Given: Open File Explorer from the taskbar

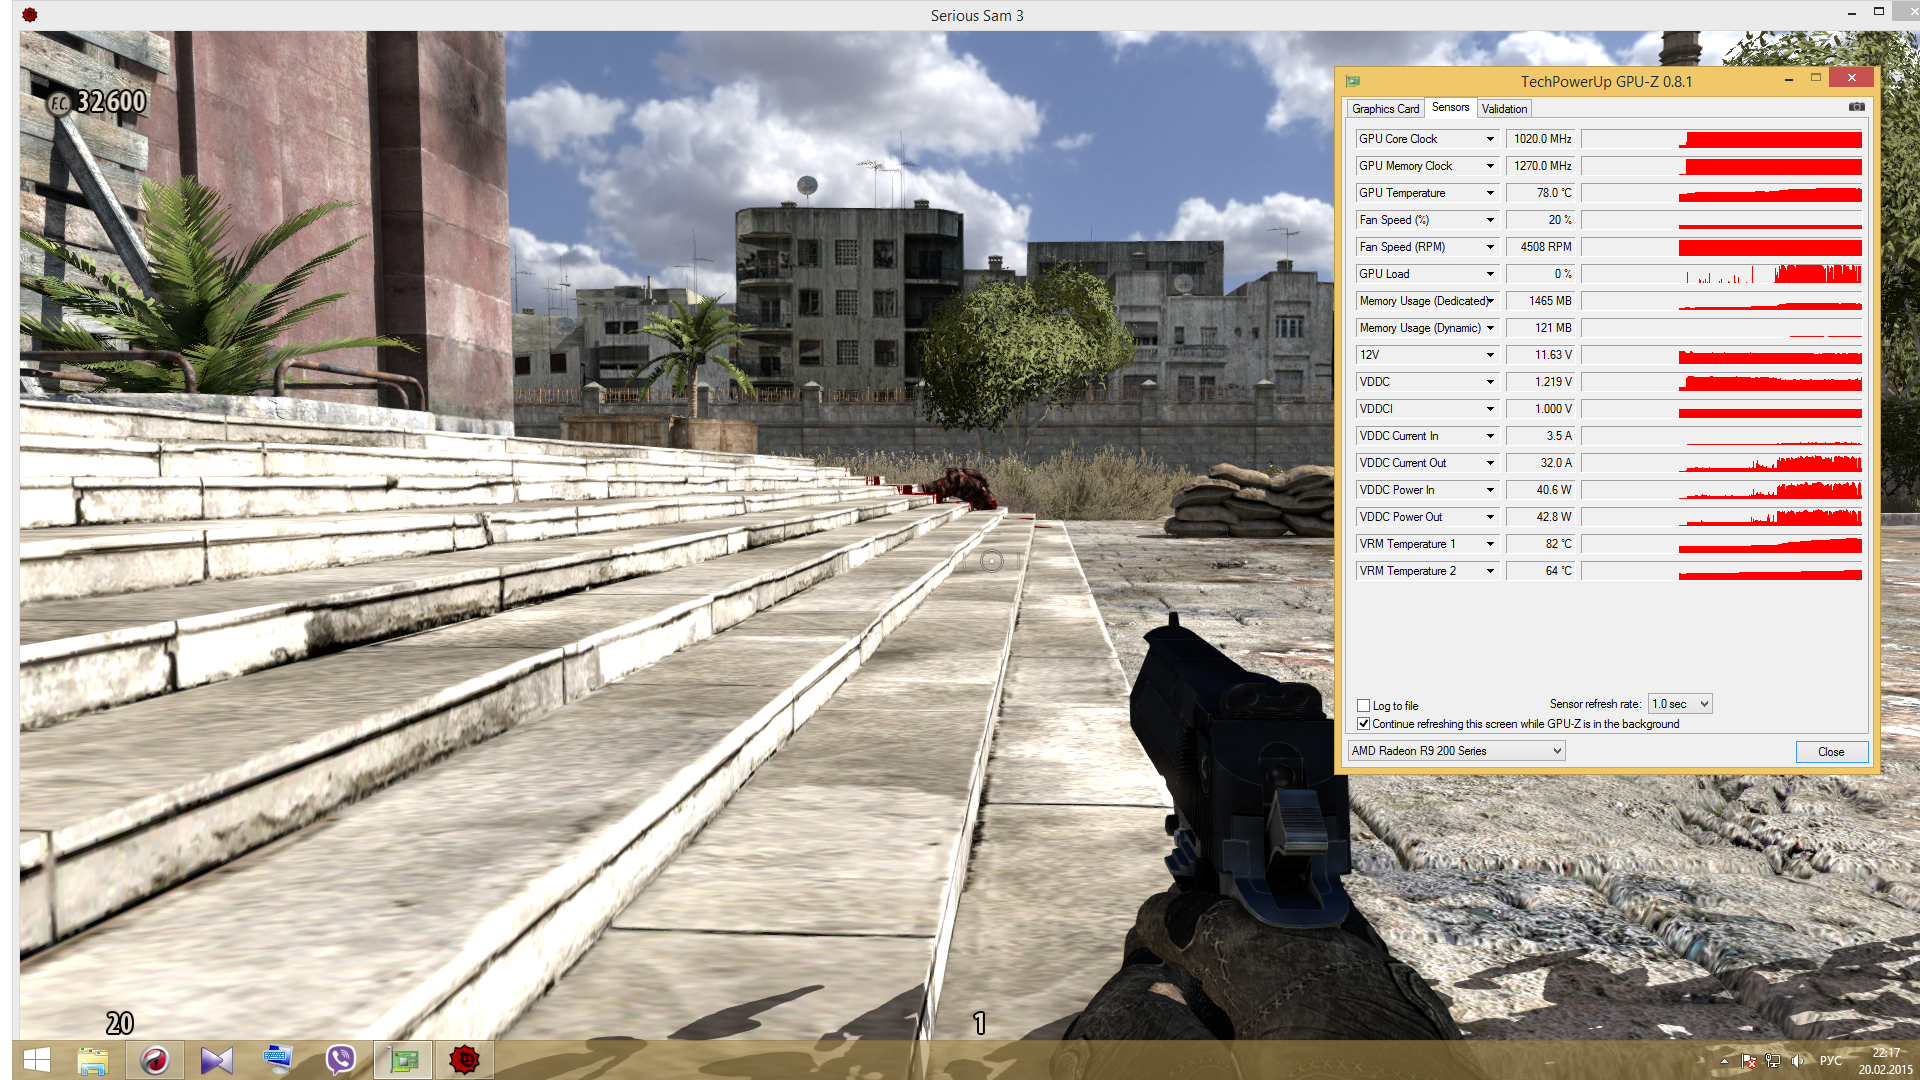Looking at the screenshot, I should coord(93,1060).
